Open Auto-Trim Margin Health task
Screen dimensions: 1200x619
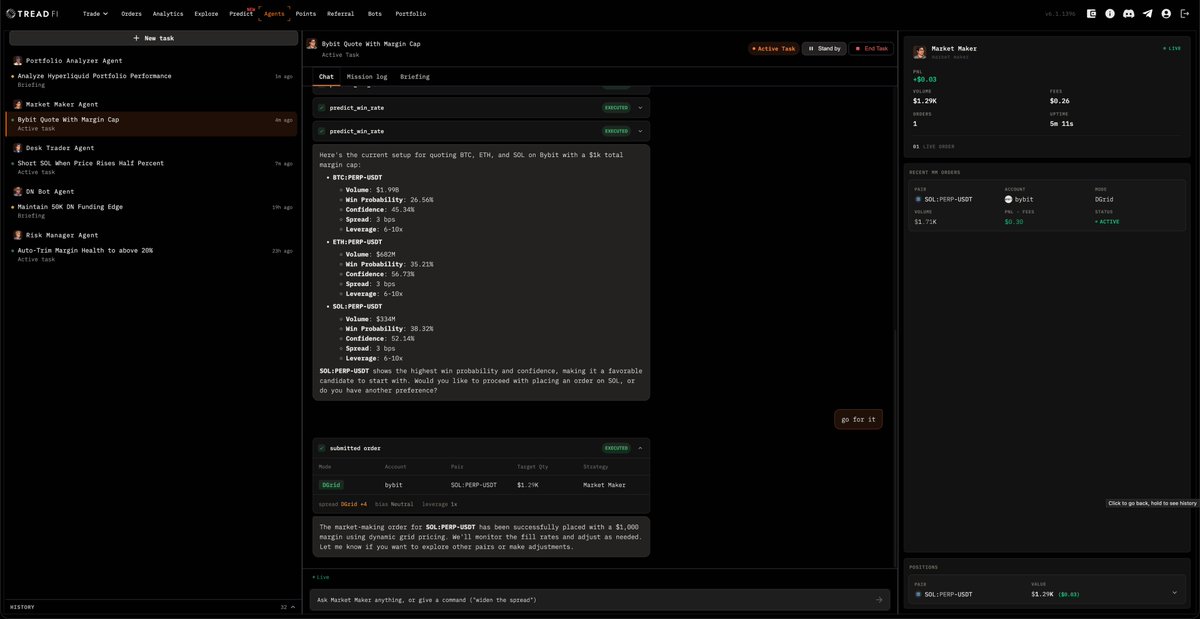(x=153, y=254)
